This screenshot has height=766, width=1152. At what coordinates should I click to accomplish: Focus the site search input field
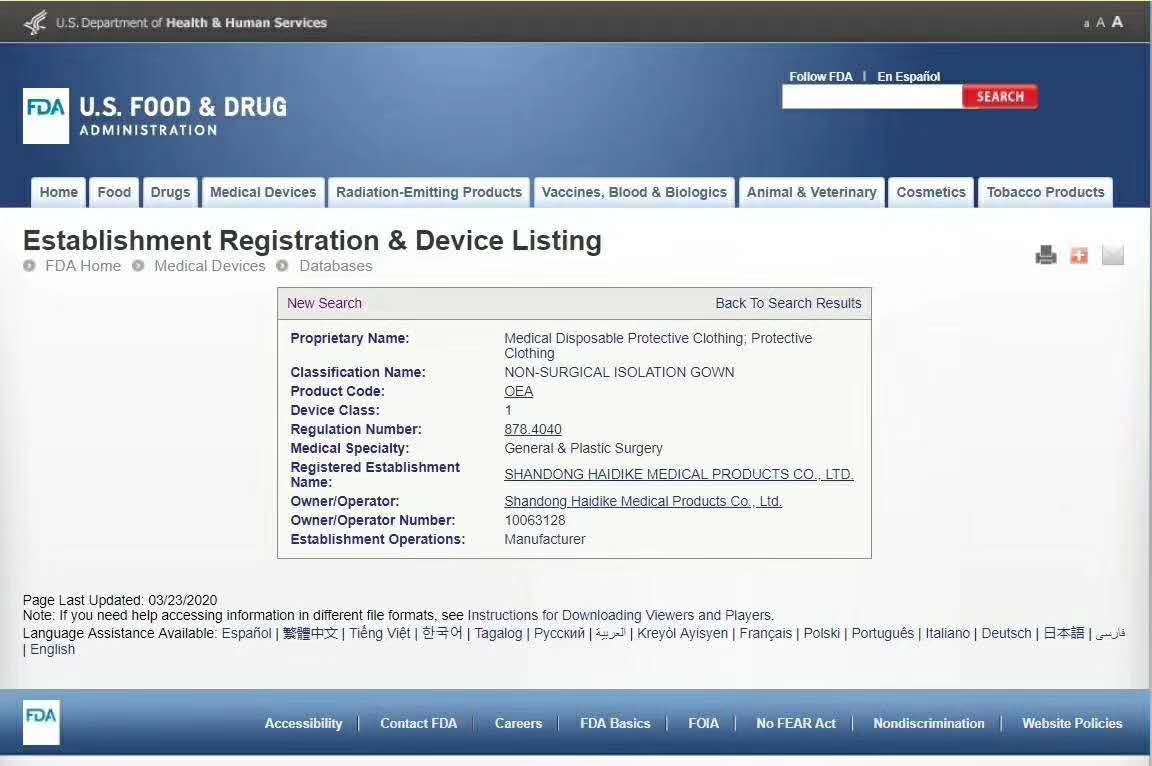[x=872, y=97]
